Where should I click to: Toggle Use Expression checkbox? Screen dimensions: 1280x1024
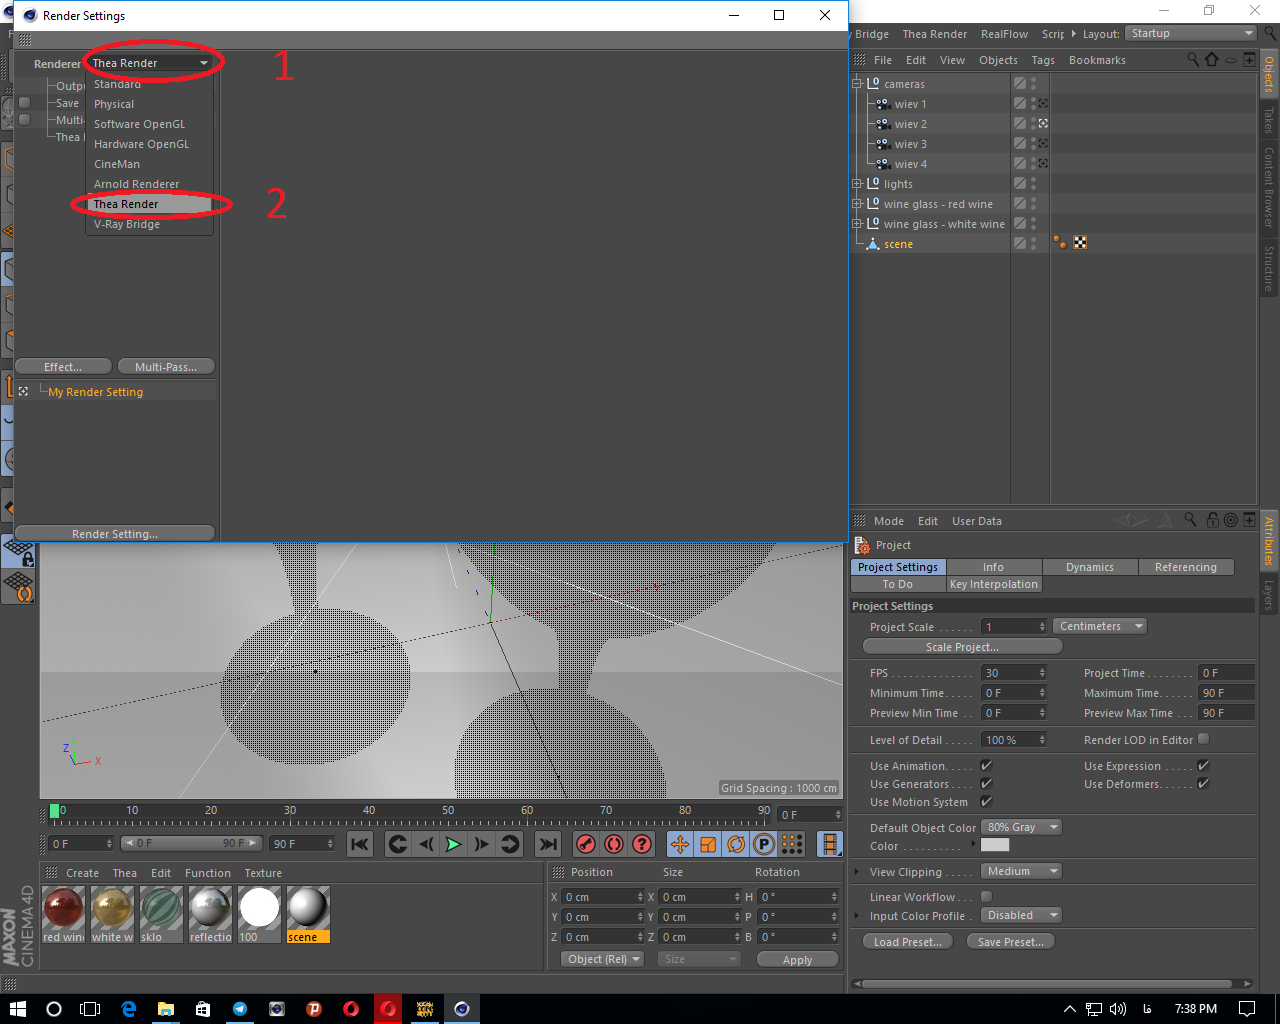point(1203,765)
